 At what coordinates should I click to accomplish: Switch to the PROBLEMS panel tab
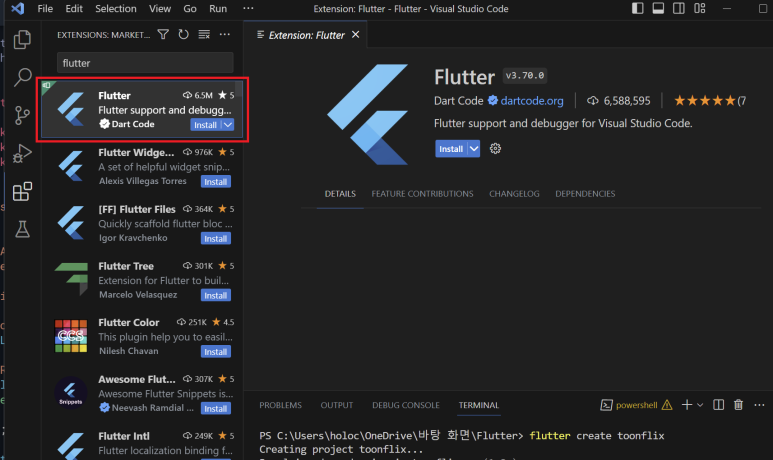tap(281, 405)
